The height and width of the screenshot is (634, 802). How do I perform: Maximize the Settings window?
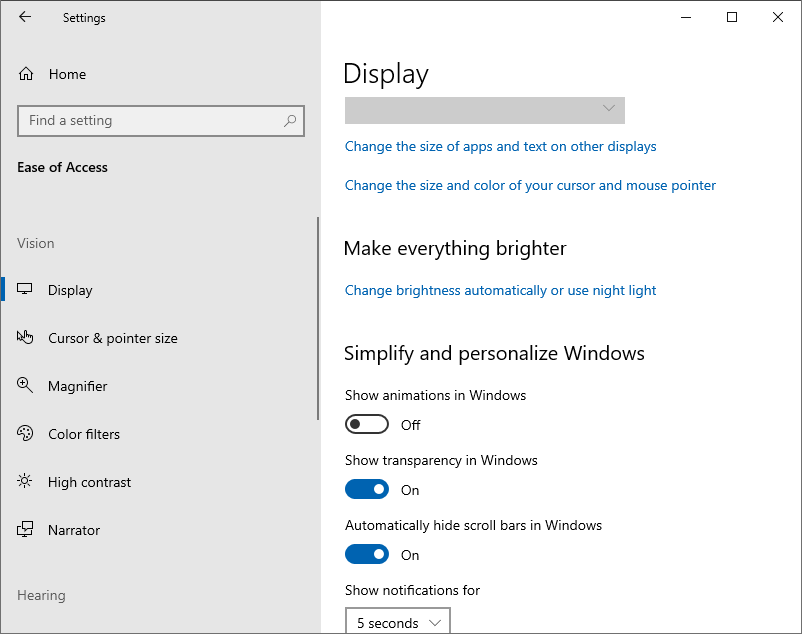[732, 17]
